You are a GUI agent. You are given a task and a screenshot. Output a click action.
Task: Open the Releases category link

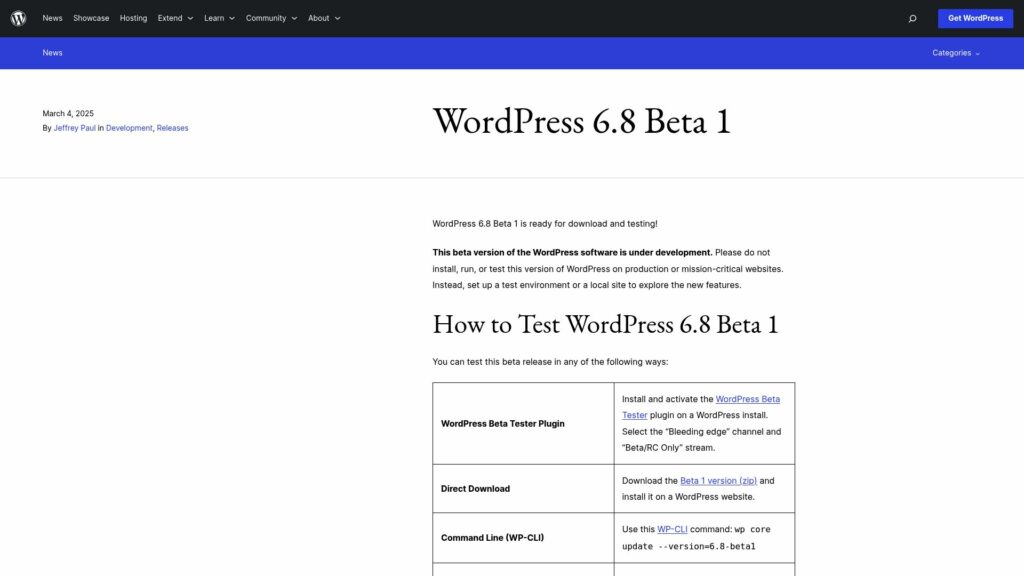(172, 128)
